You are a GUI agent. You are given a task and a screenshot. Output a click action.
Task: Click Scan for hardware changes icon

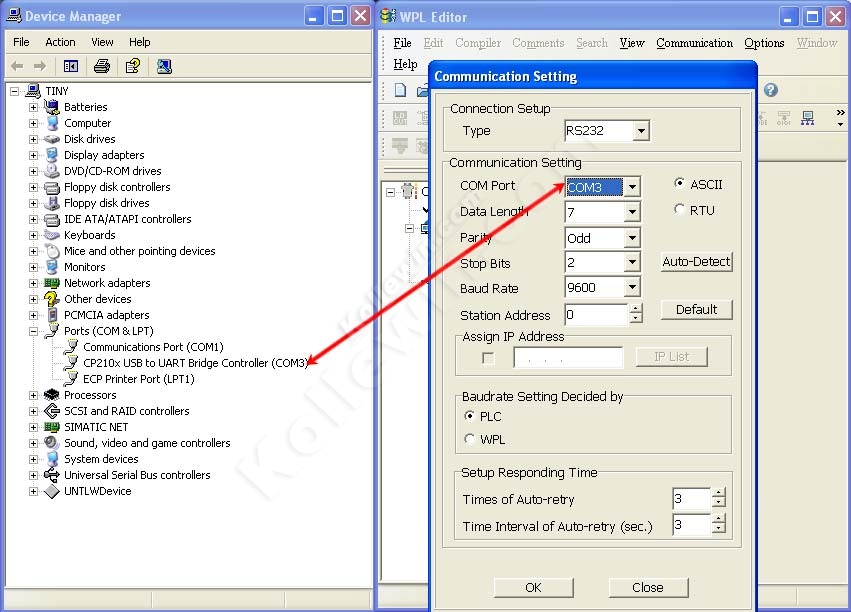164,66
